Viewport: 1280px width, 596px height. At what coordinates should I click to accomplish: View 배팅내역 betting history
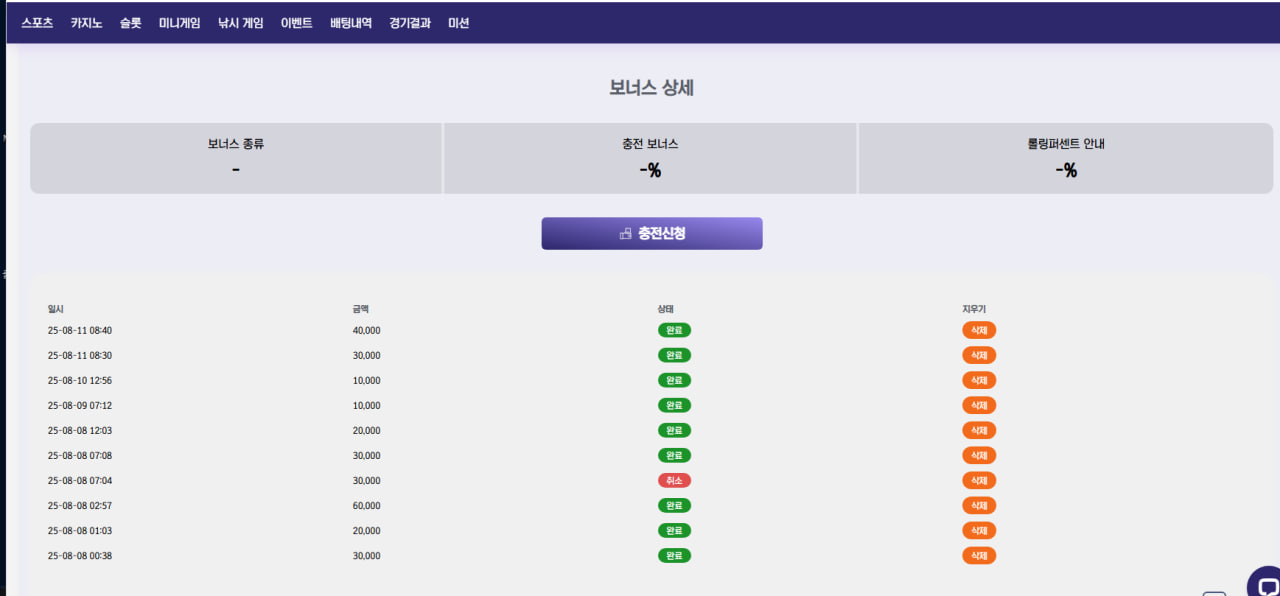tap(351, 23)
